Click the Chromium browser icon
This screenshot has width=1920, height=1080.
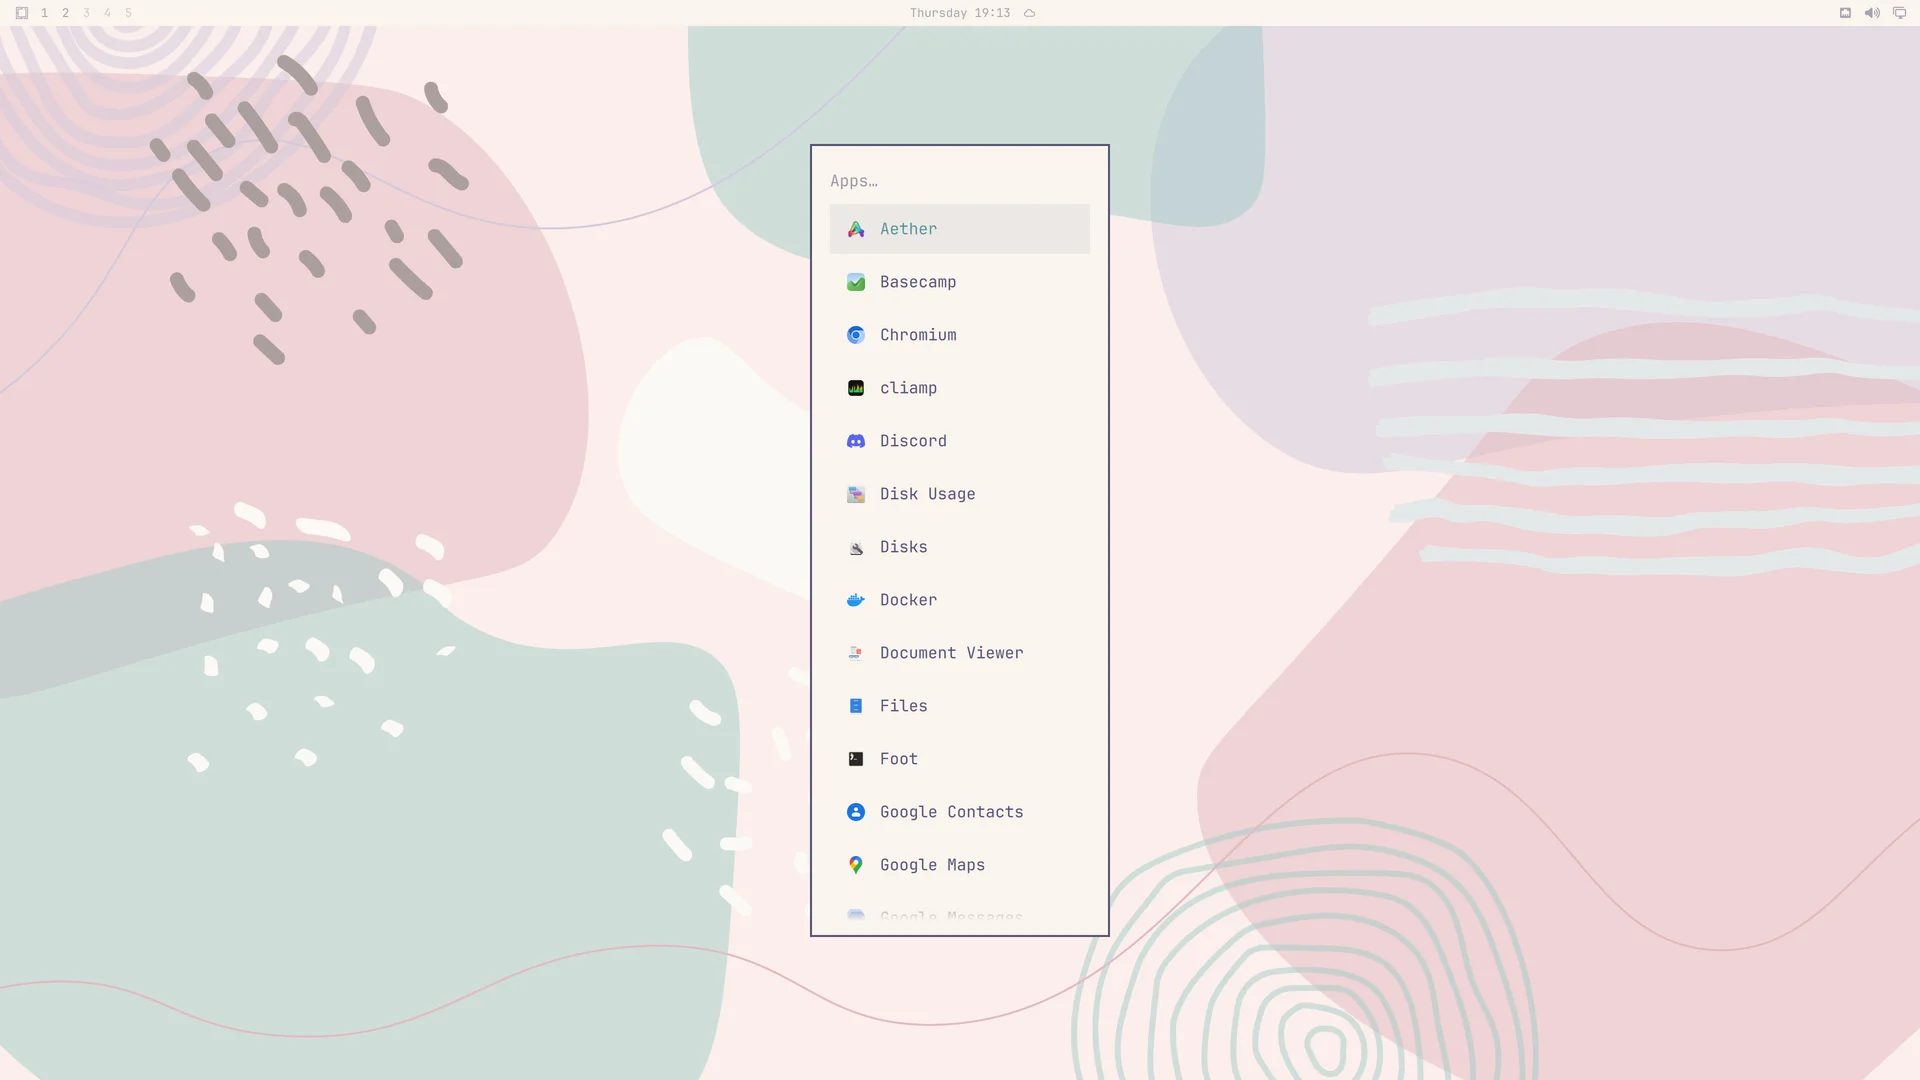tap(856, 335)
